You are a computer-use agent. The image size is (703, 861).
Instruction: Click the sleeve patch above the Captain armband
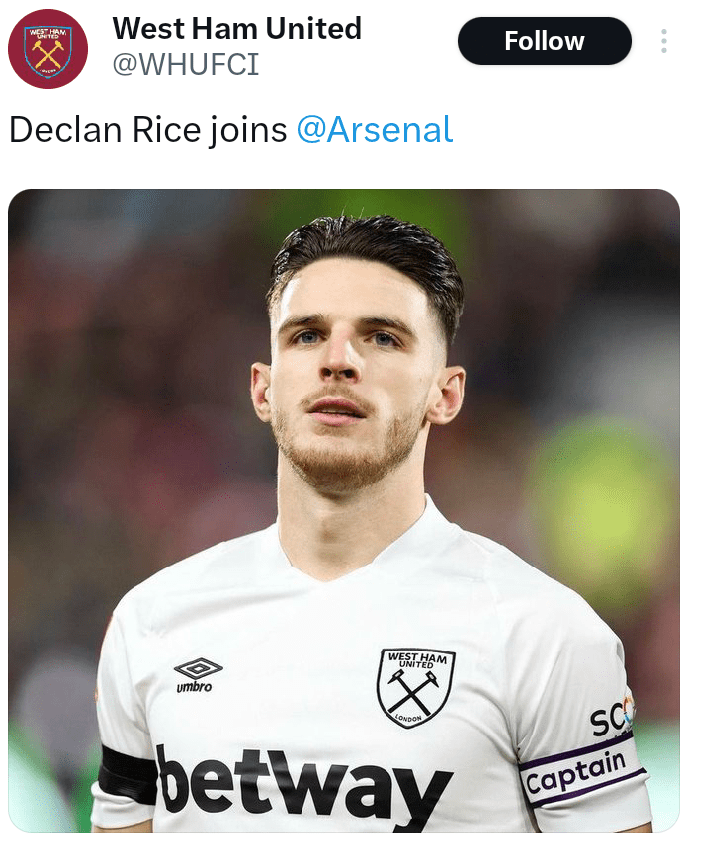613,717
